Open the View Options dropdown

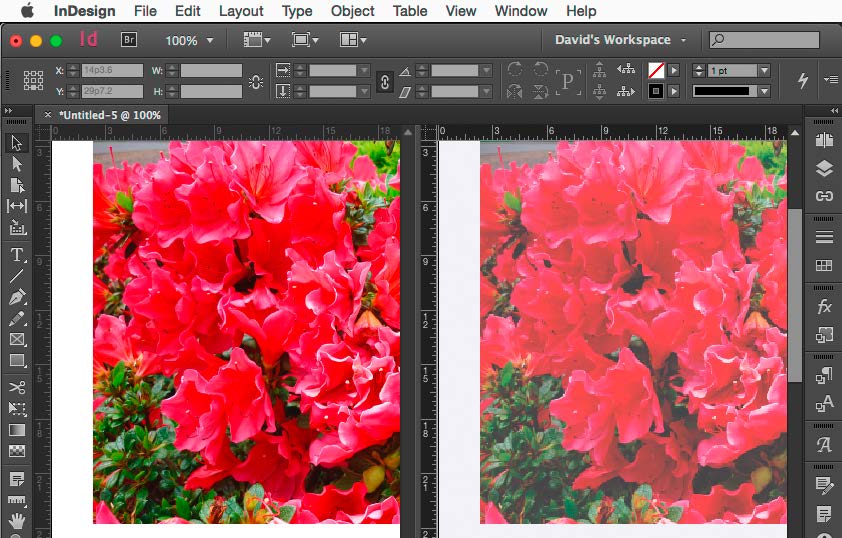[x=257, y=40]
